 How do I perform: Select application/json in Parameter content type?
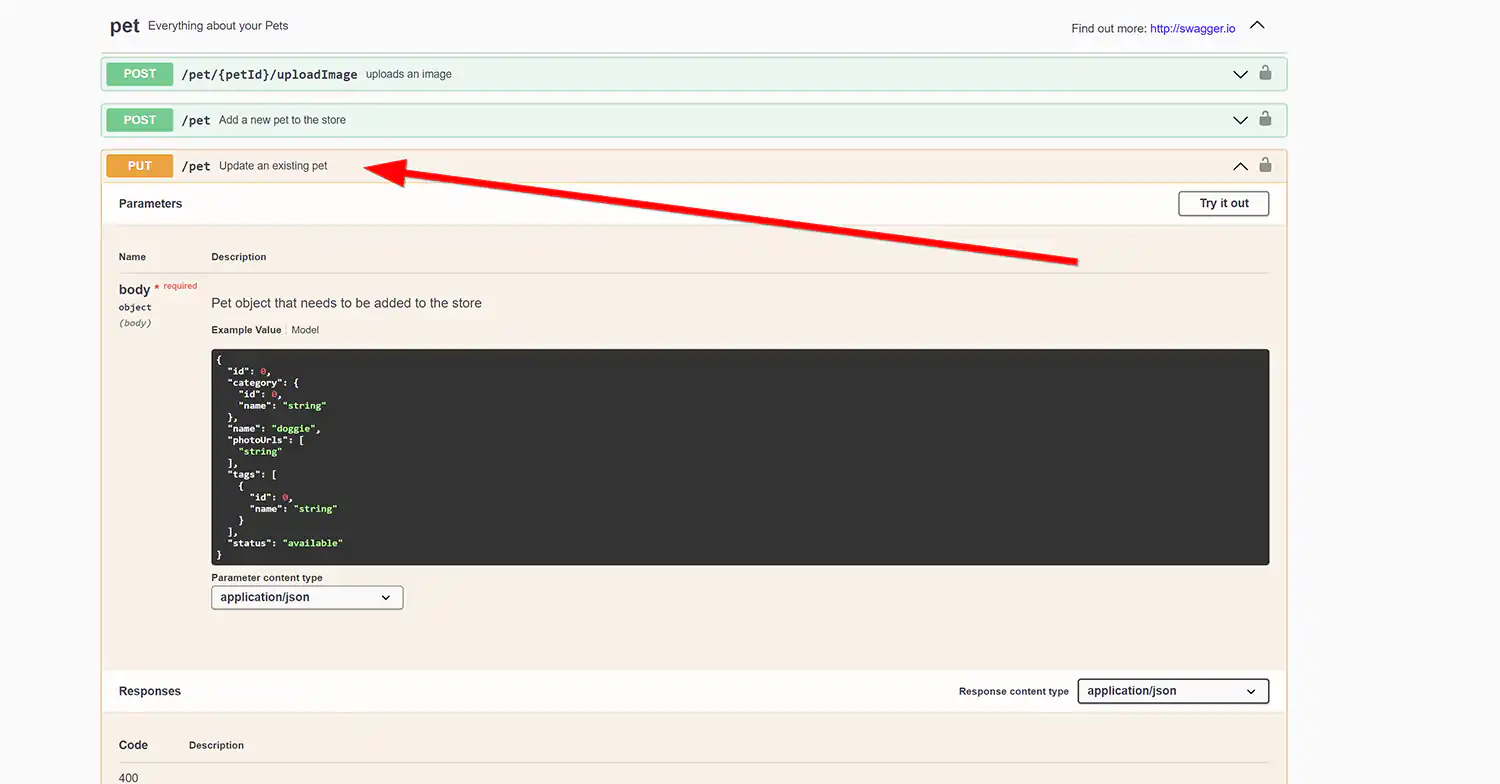[306, 597]
